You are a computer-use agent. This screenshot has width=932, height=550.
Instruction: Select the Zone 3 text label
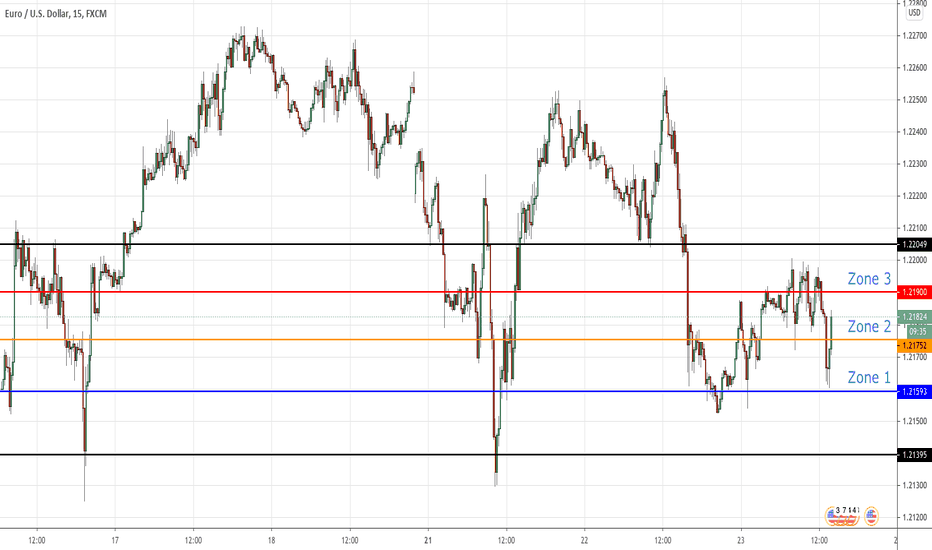point(869,279)
